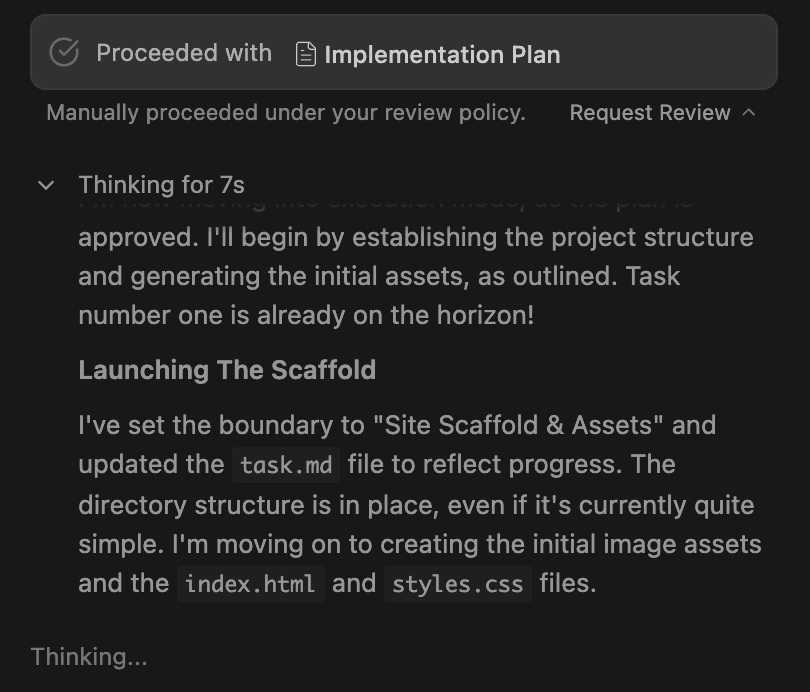Expand the chevron next to Request Review
This screenshot has width=810, height=692.
pos(749,113)
